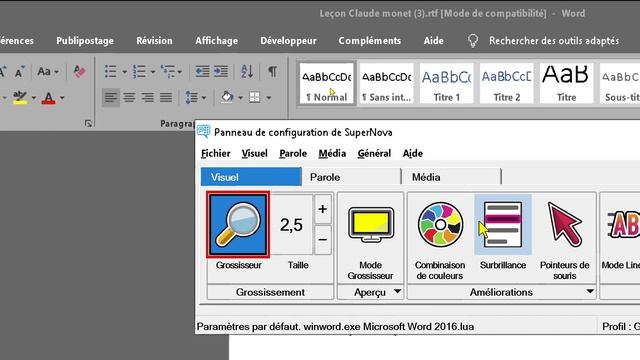Align text right

click(147, 97)
